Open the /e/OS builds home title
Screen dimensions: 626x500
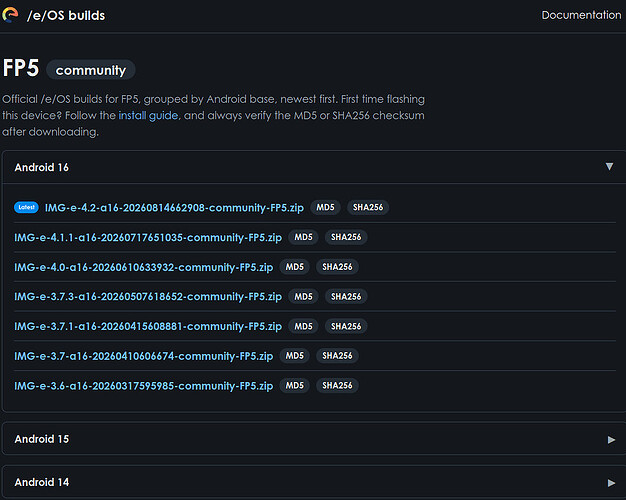coord(66,16)
